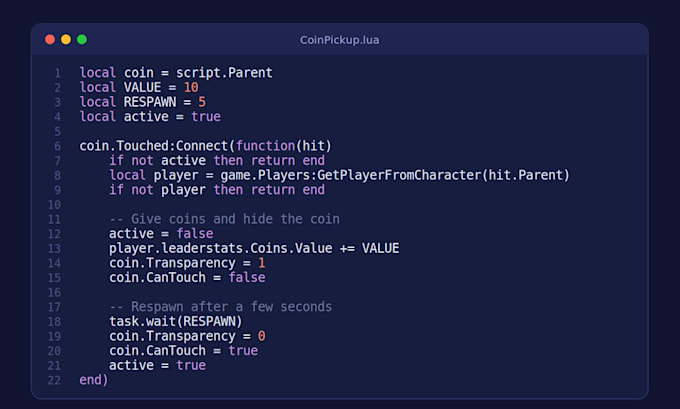680x409 pixels.
Task: Click 'script.Parent' on line 1
Action: pyautogui.click(x=224, y=73)
